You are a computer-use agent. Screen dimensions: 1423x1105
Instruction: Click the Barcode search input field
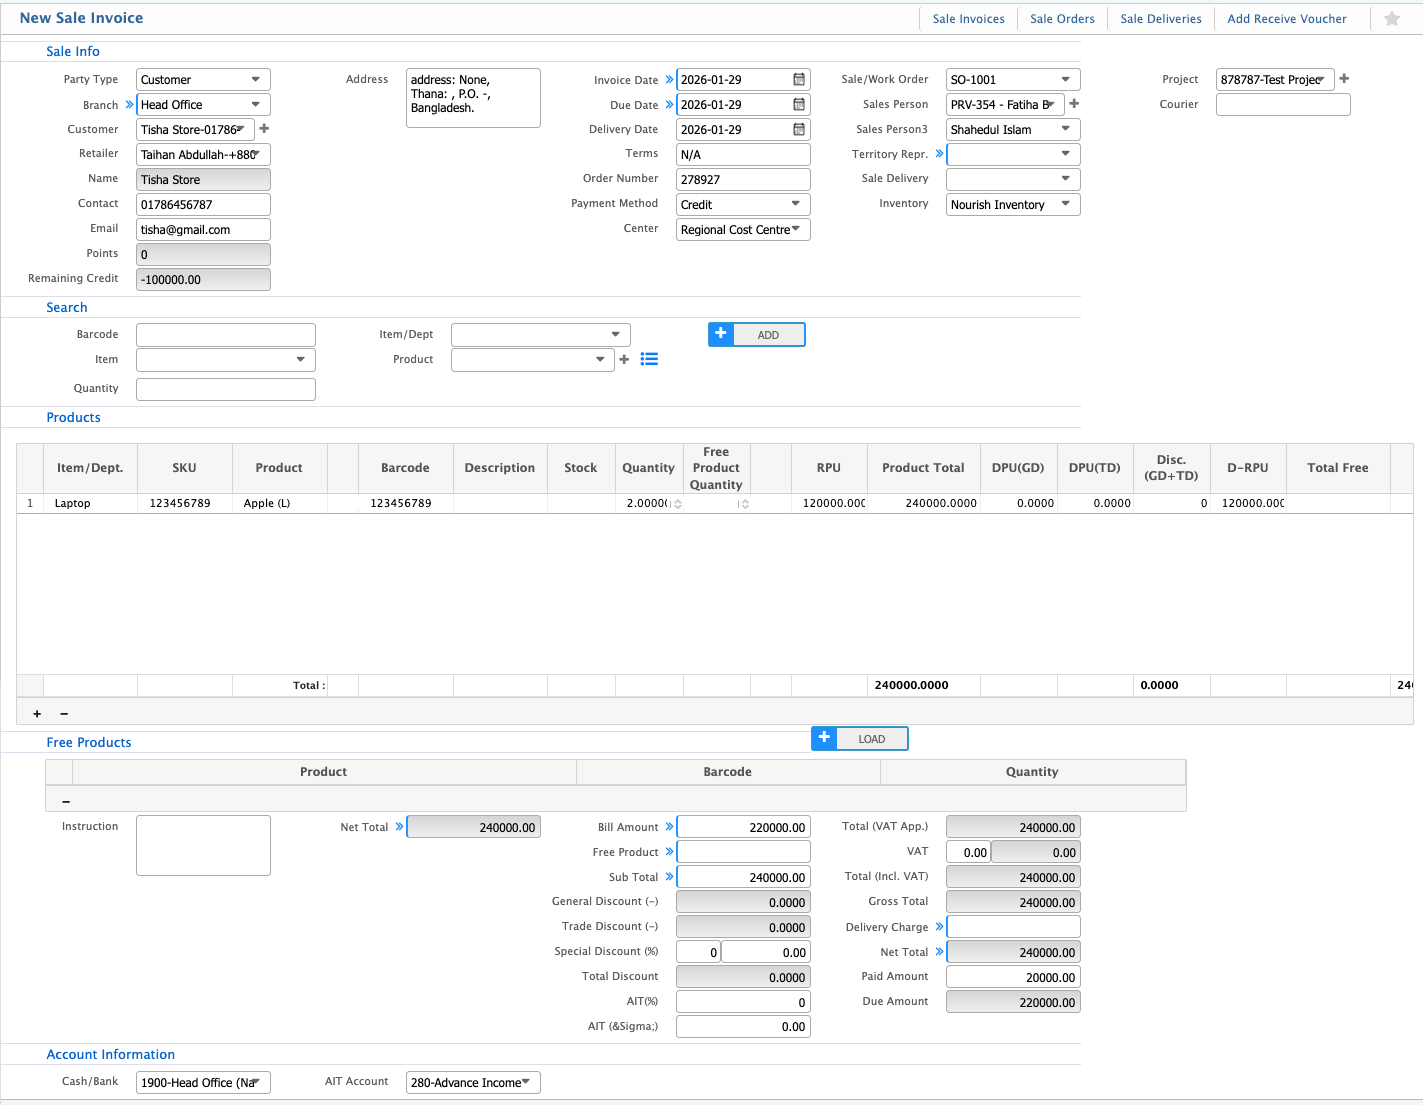point(226,335)
